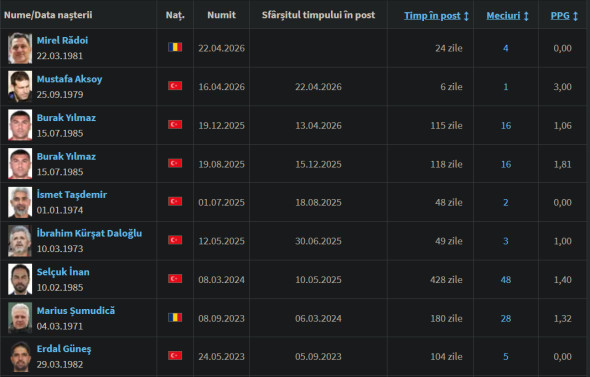590x377 pixels.
Task: Open İbrahim Kürşat Daloğlu's profile link
Action: pyautogui.click(x=89, y=233)
